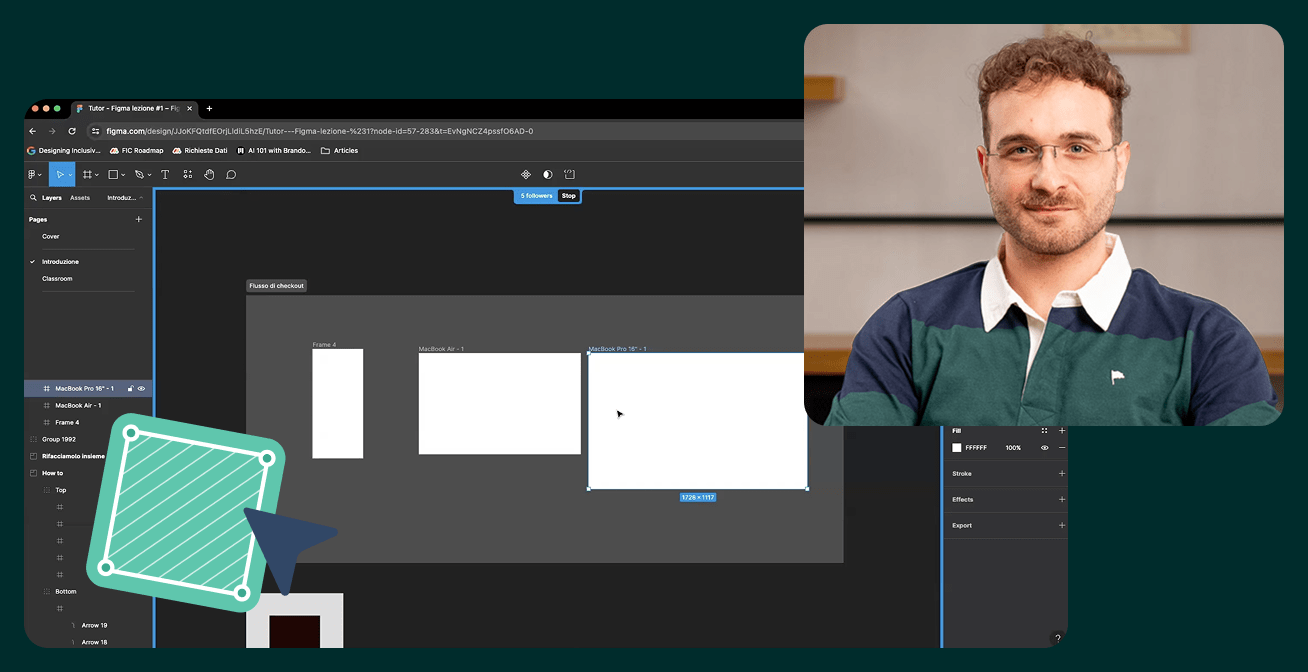This screenshot has height=672, width=1308.
Task: Click the create component icon
Action: click(x=526, y=175)
